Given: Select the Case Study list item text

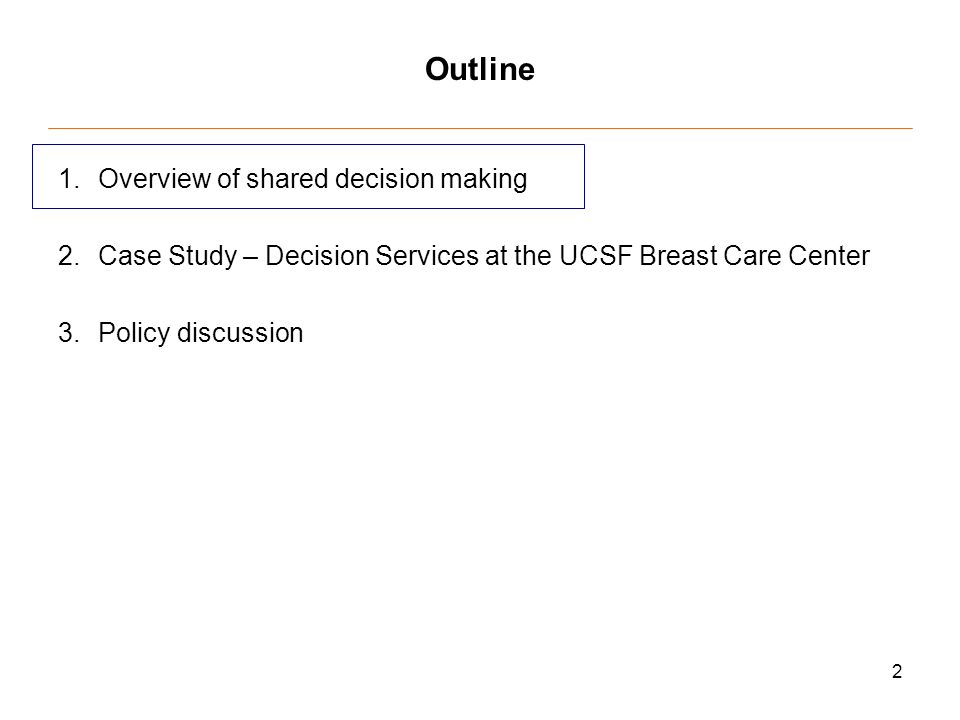Looking at the screenshot, I should 484,256.
